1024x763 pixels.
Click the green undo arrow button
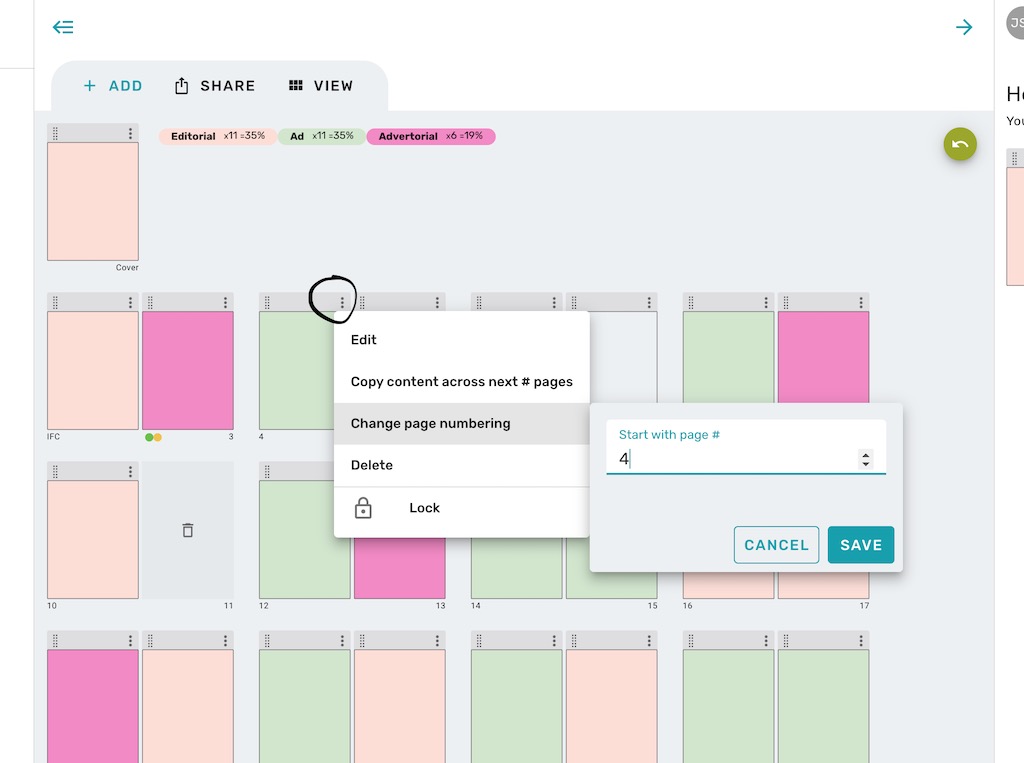pos(959,144)
